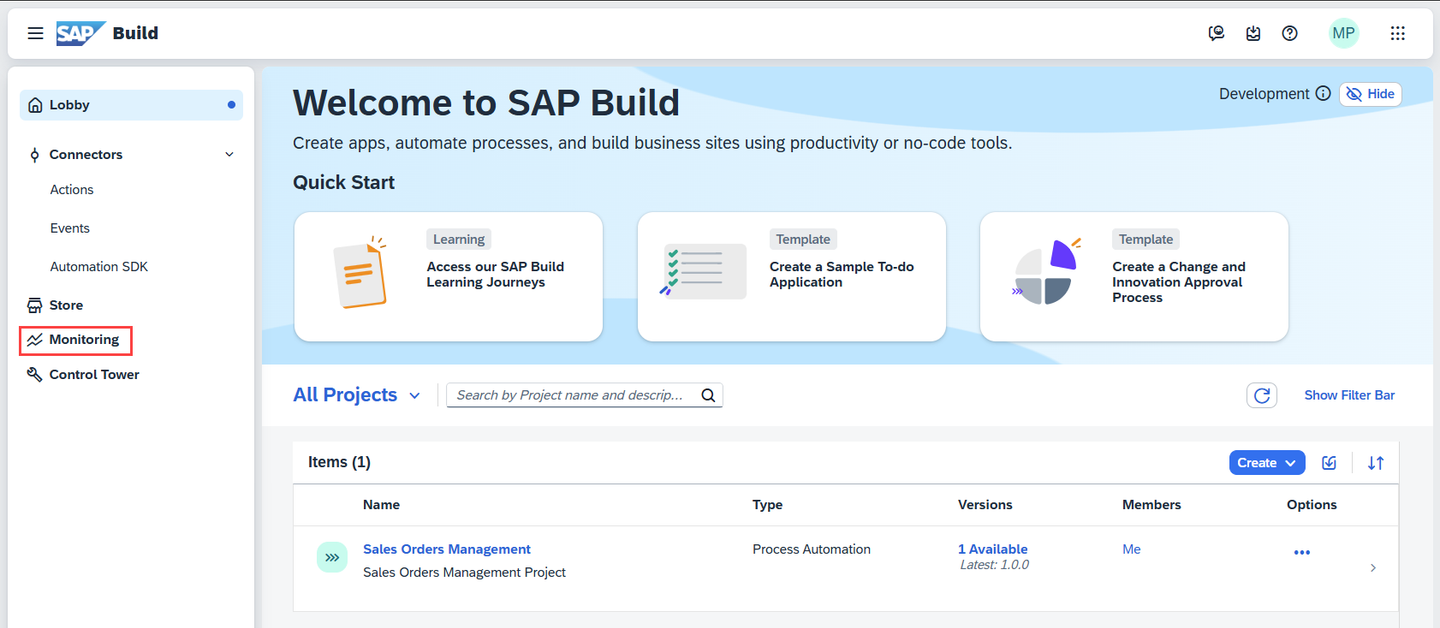This screenshot has width=1440, height=628.
Task: Click the Items (1) heading
Action: point(339,462)
